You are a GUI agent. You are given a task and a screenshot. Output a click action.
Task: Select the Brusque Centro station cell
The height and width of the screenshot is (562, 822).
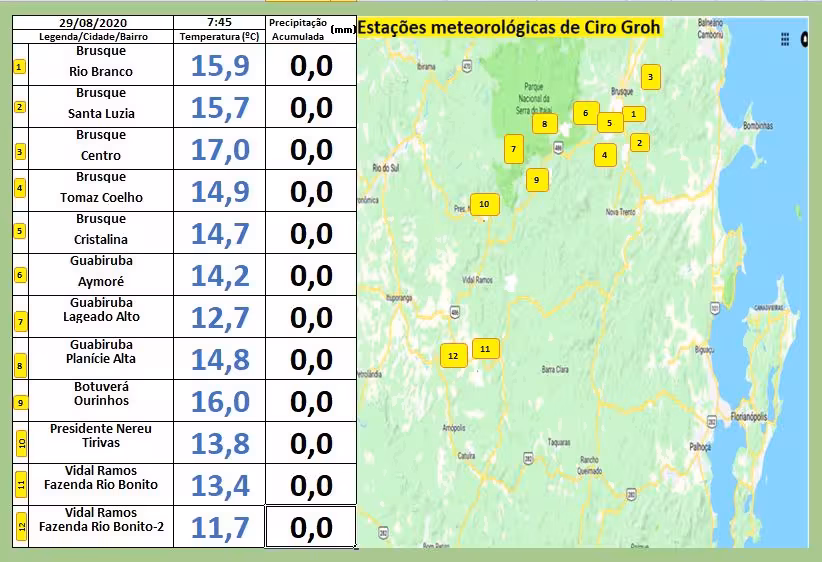(x=100, y=146)
